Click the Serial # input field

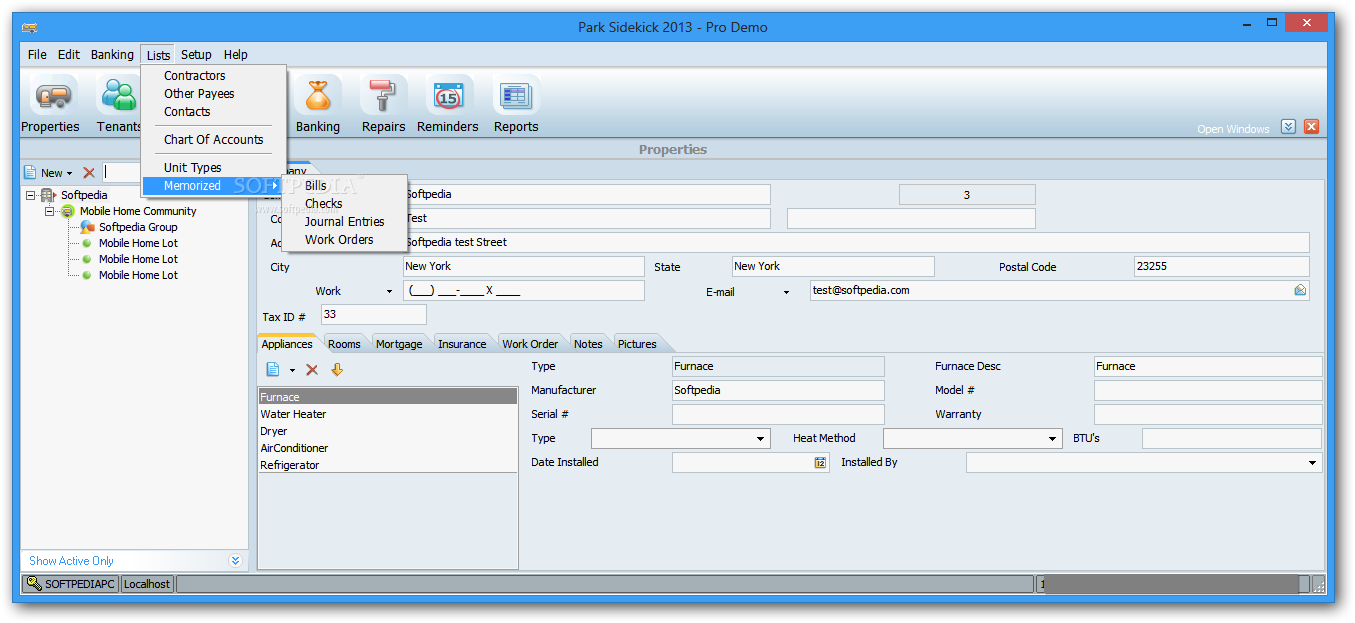(778, 415)
